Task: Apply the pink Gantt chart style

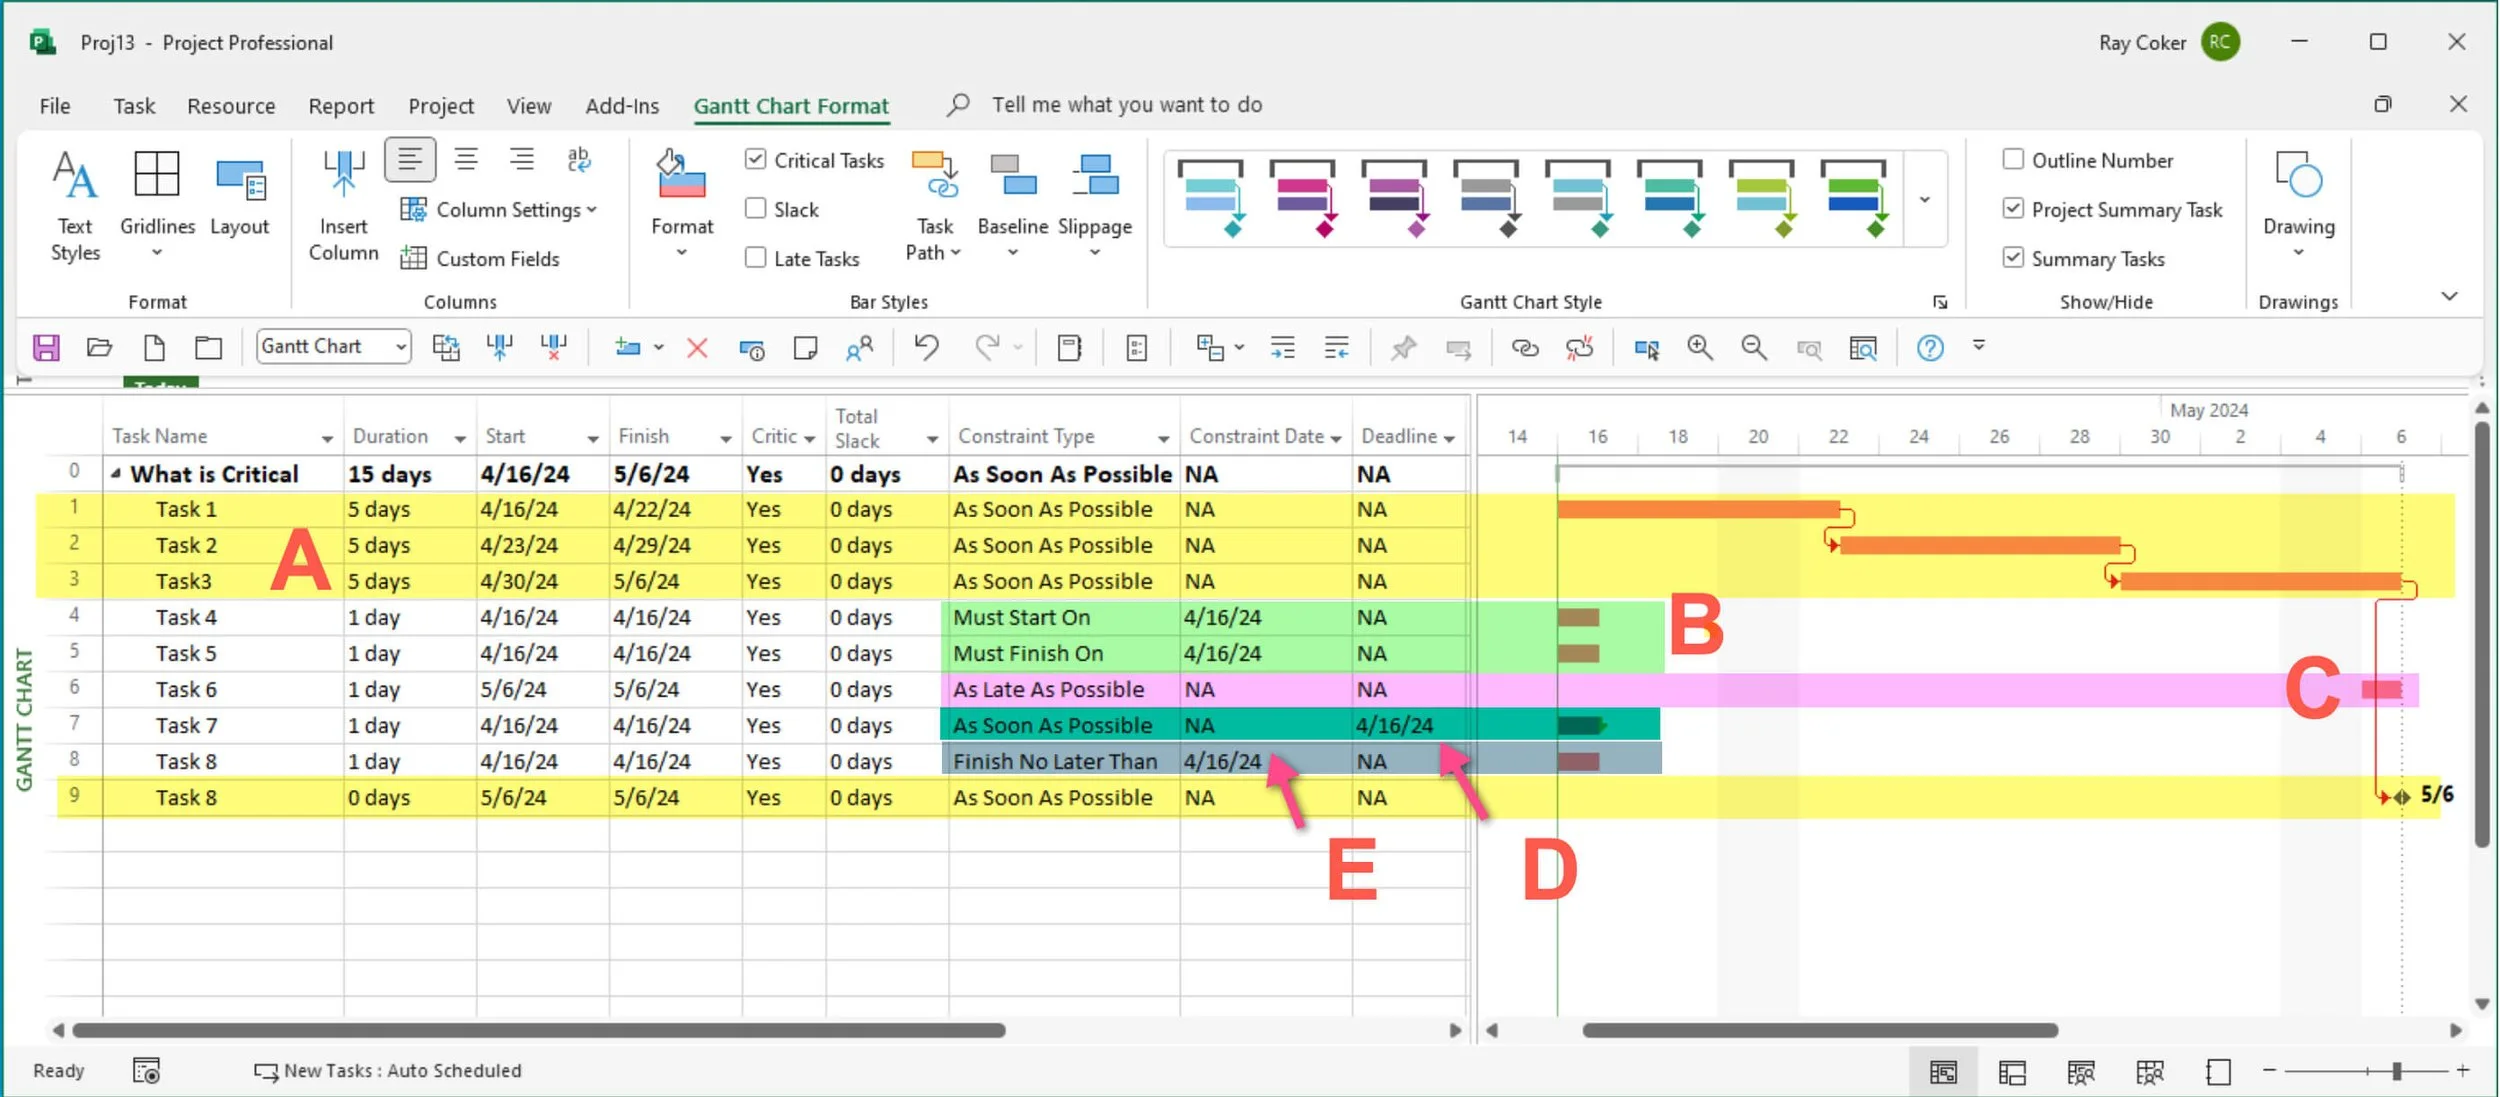Action: 1302,199
